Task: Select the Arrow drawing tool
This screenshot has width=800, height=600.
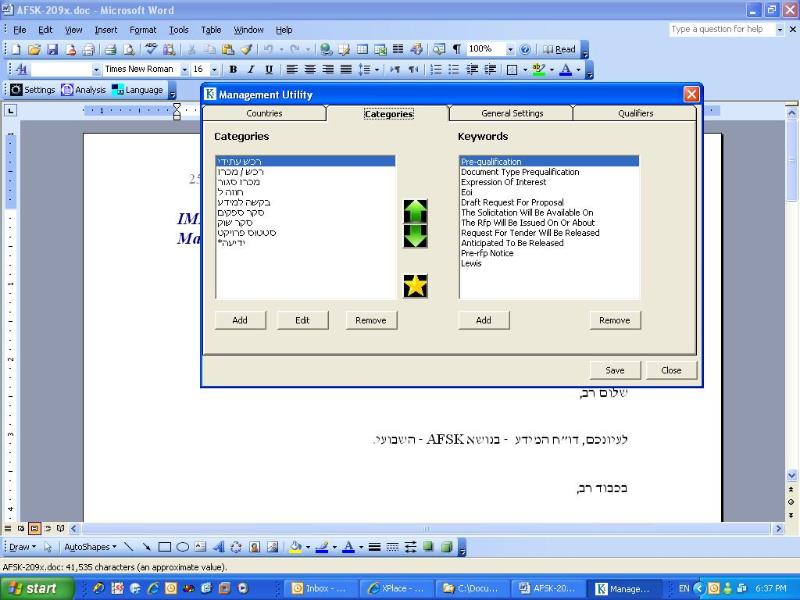Action: (146, 547)
